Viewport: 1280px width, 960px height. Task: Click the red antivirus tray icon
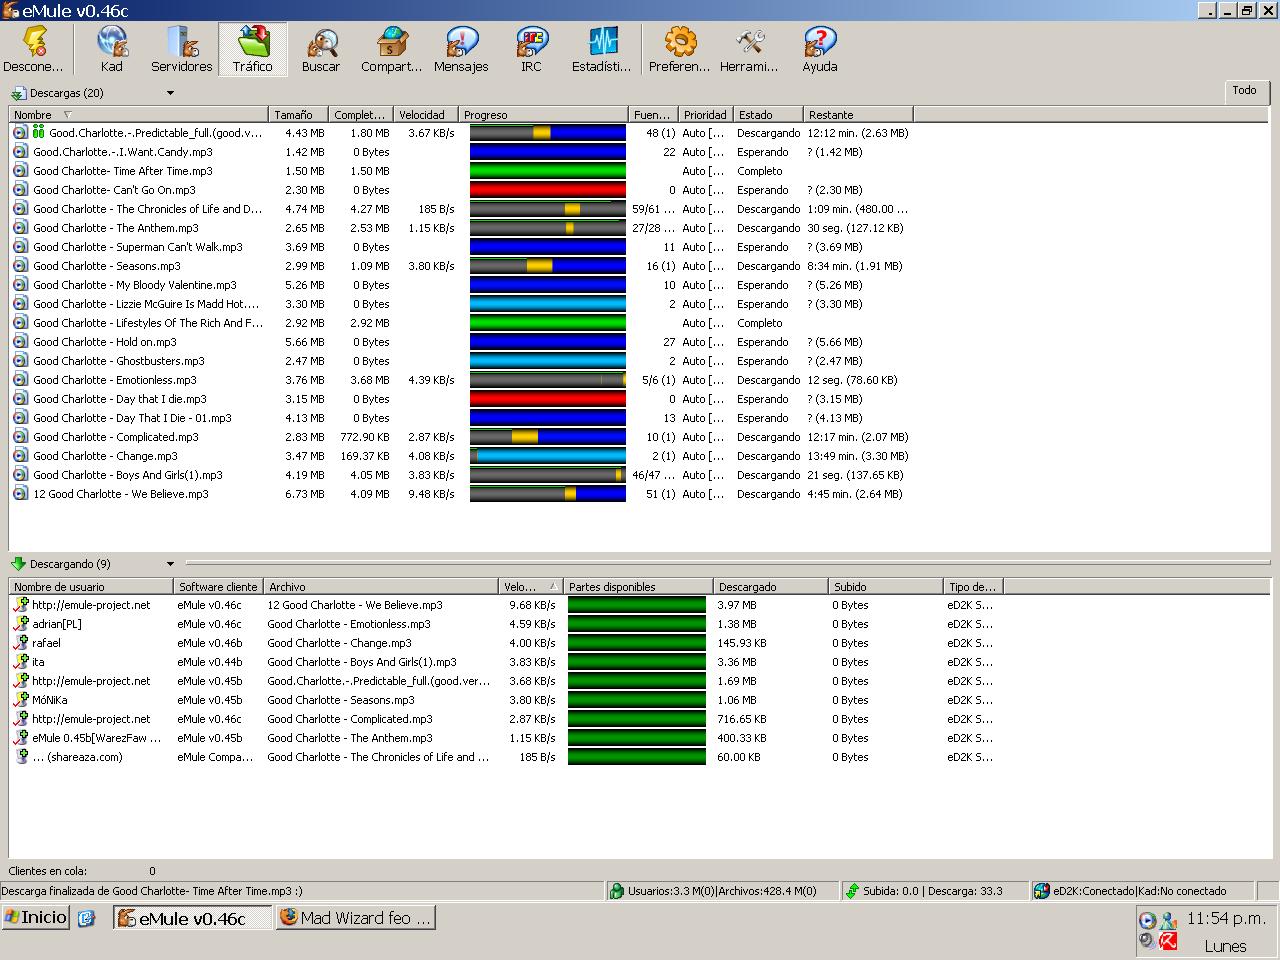[1168, 941]
